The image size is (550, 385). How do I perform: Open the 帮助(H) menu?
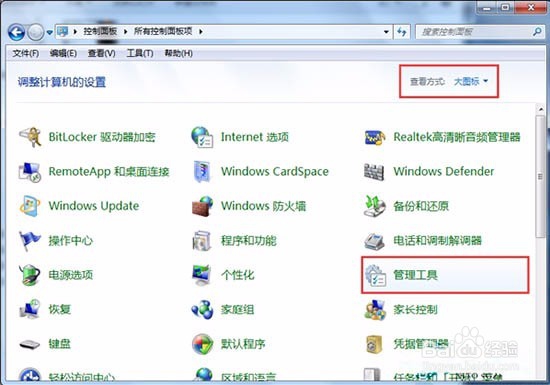pyautogui.click(x=179, y=53)
